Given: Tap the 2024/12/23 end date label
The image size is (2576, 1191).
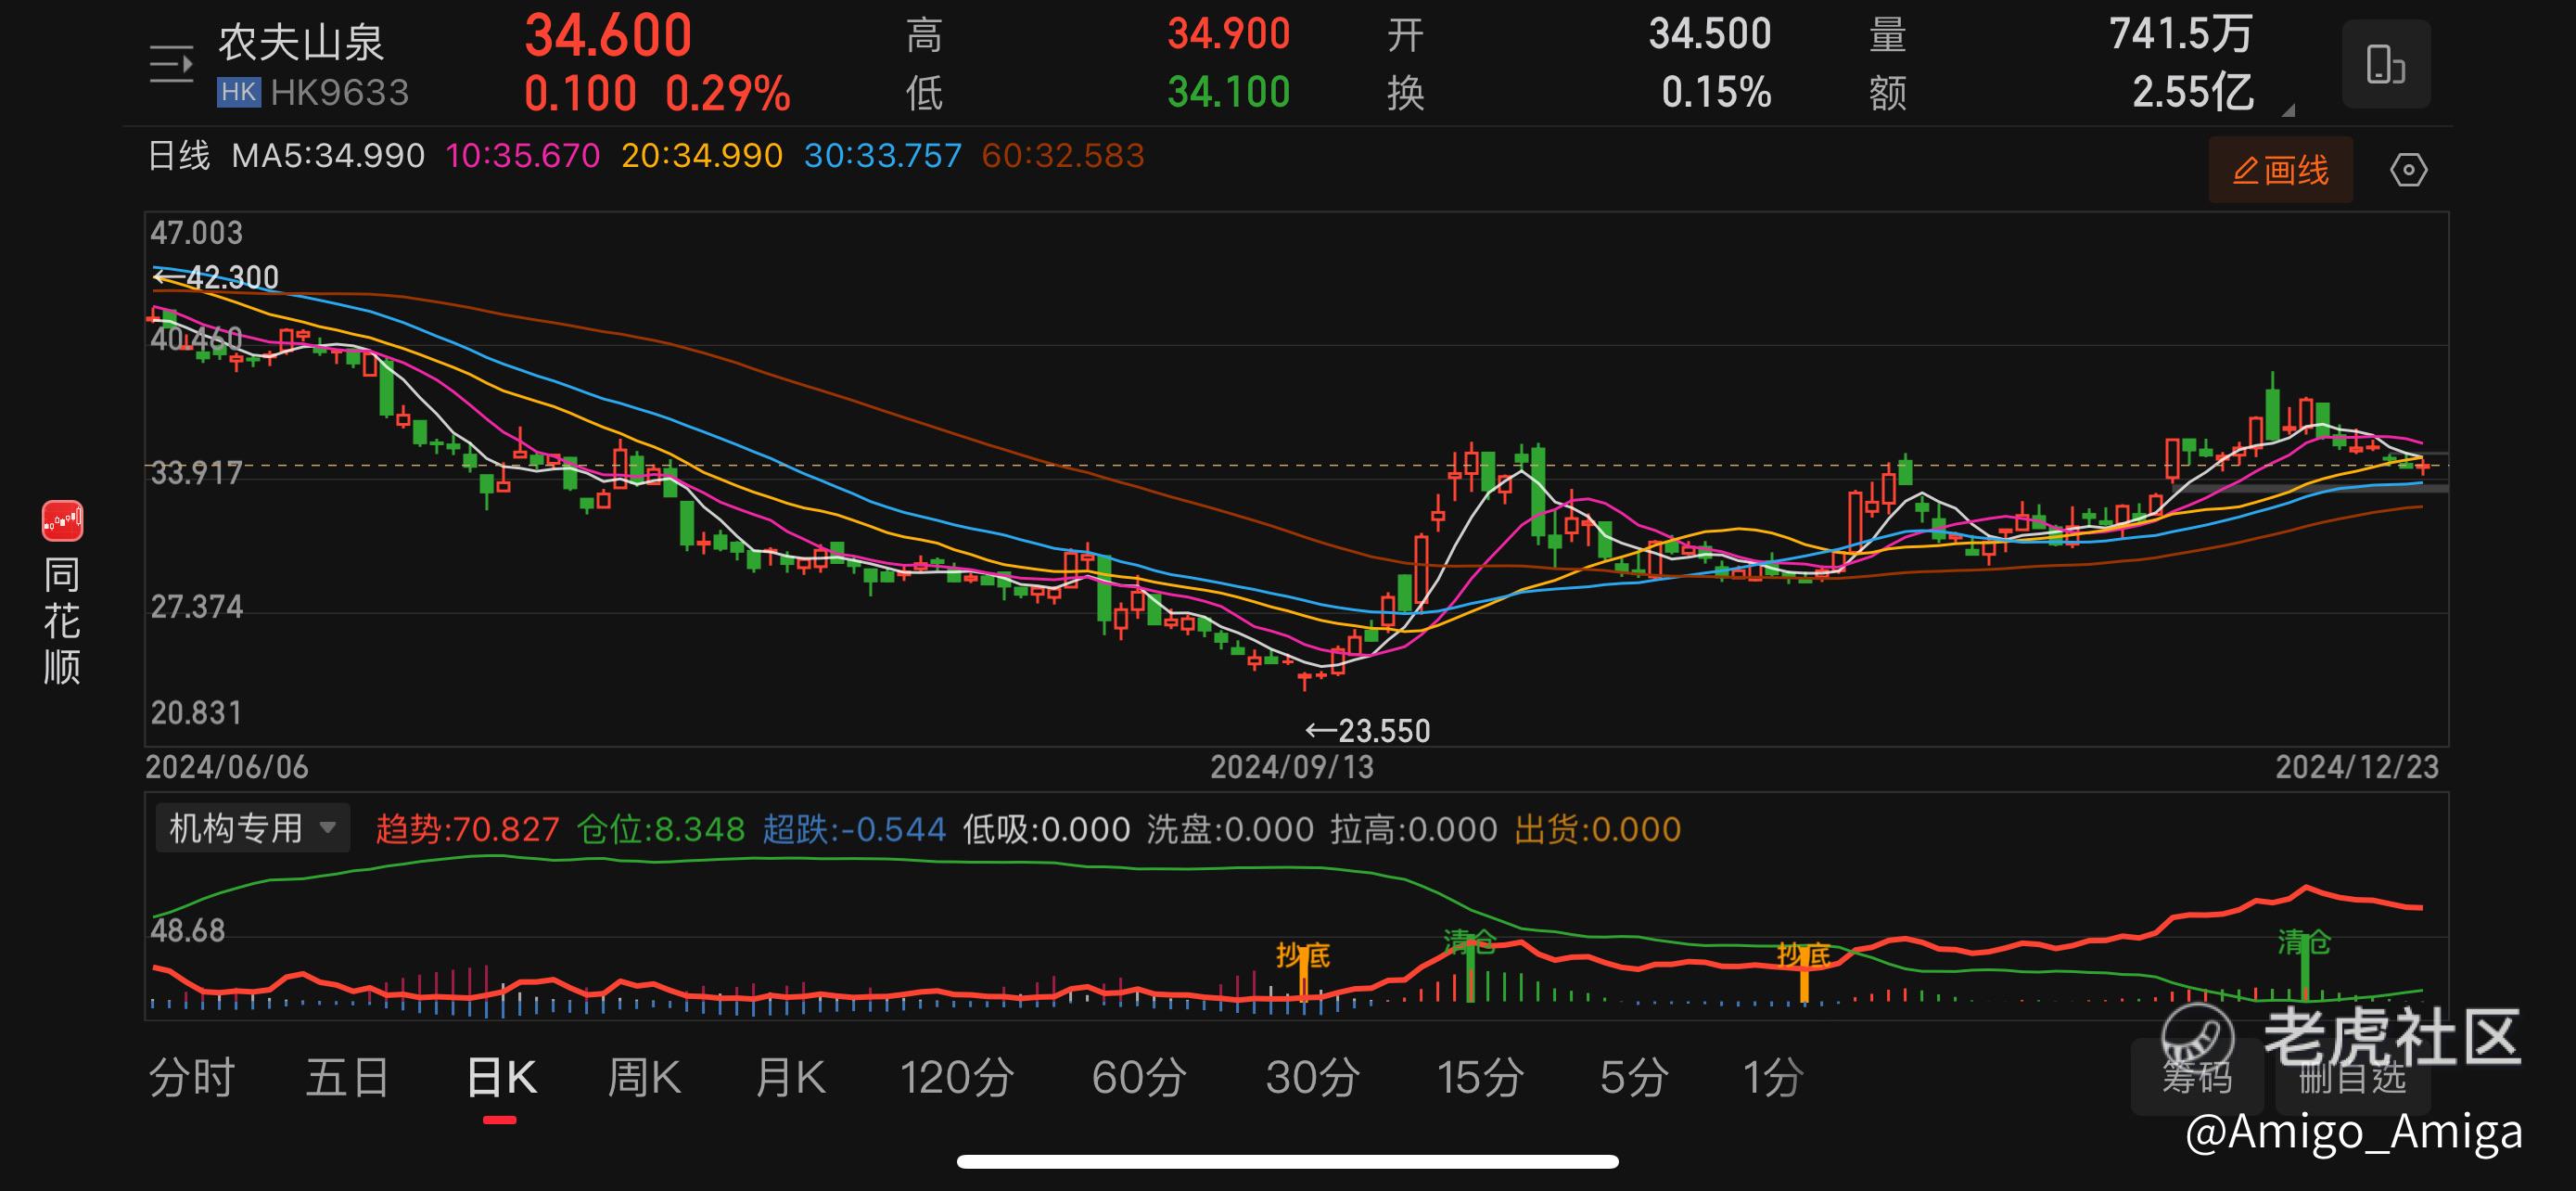Looking at the screenshot, I should tap(2357, 767).
